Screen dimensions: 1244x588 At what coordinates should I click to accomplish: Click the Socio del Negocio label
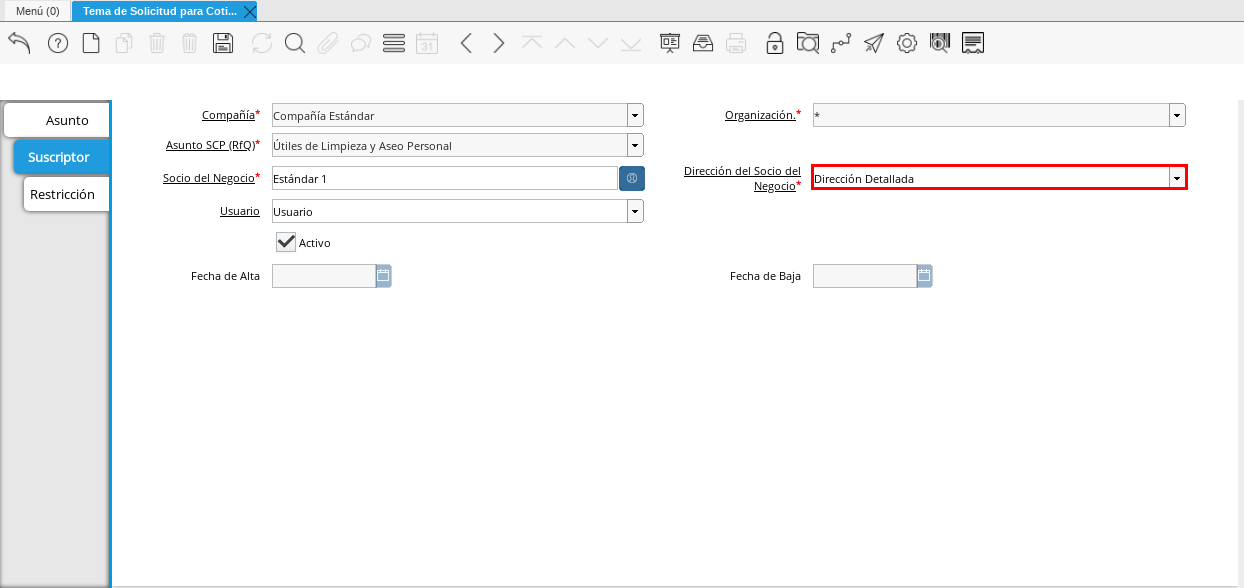[209, 178]
